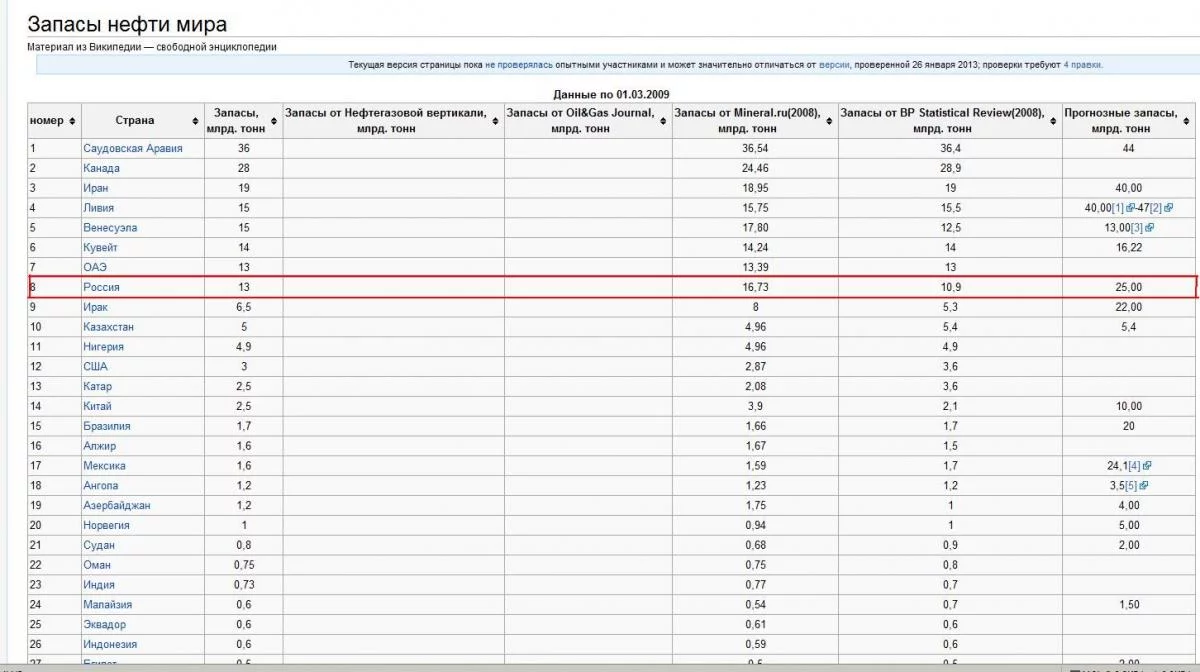Screen dimensions: 1200x672
Task: Select caption 'Данные по 01.03.2009'
Action: click(610, 93)
